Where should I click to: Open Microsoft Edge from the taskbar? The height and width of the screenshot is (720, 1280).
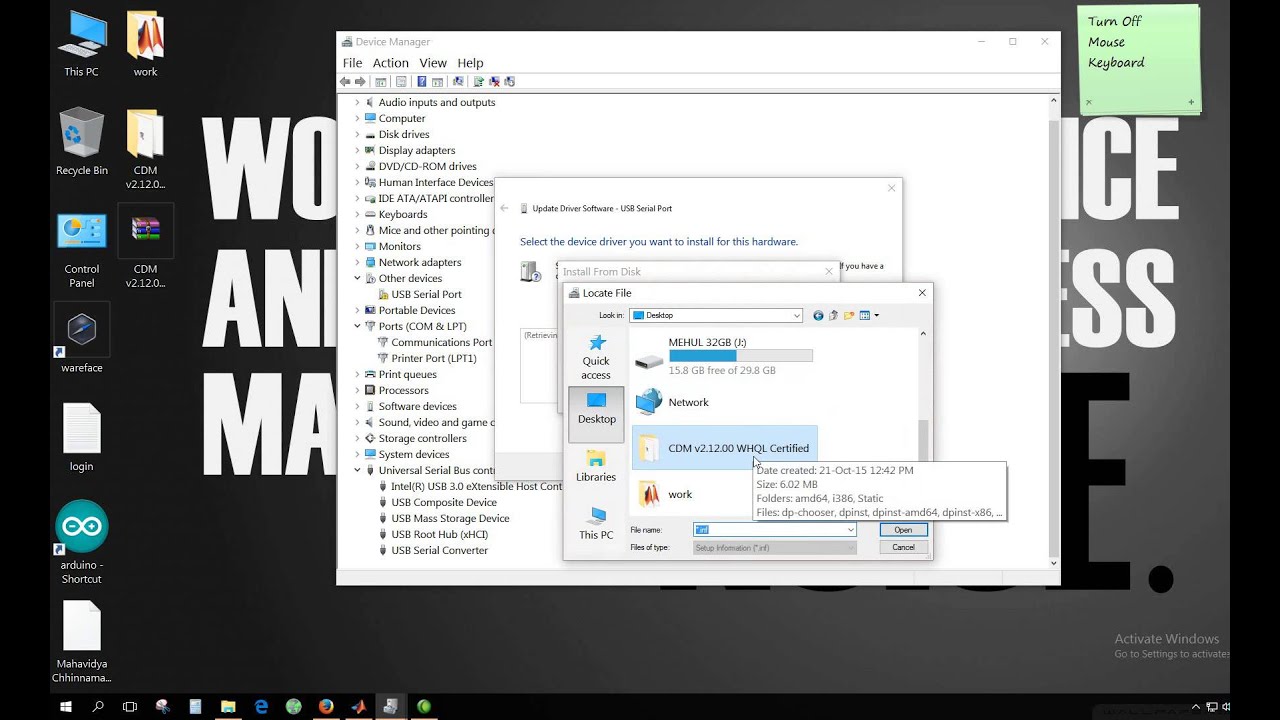tap(261, 707)
